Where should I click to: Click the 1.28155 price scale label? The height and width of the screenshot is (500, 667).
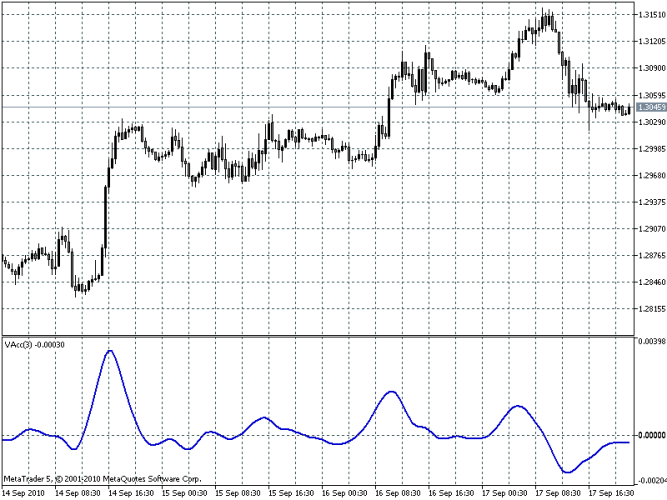(x=652, y=309)
